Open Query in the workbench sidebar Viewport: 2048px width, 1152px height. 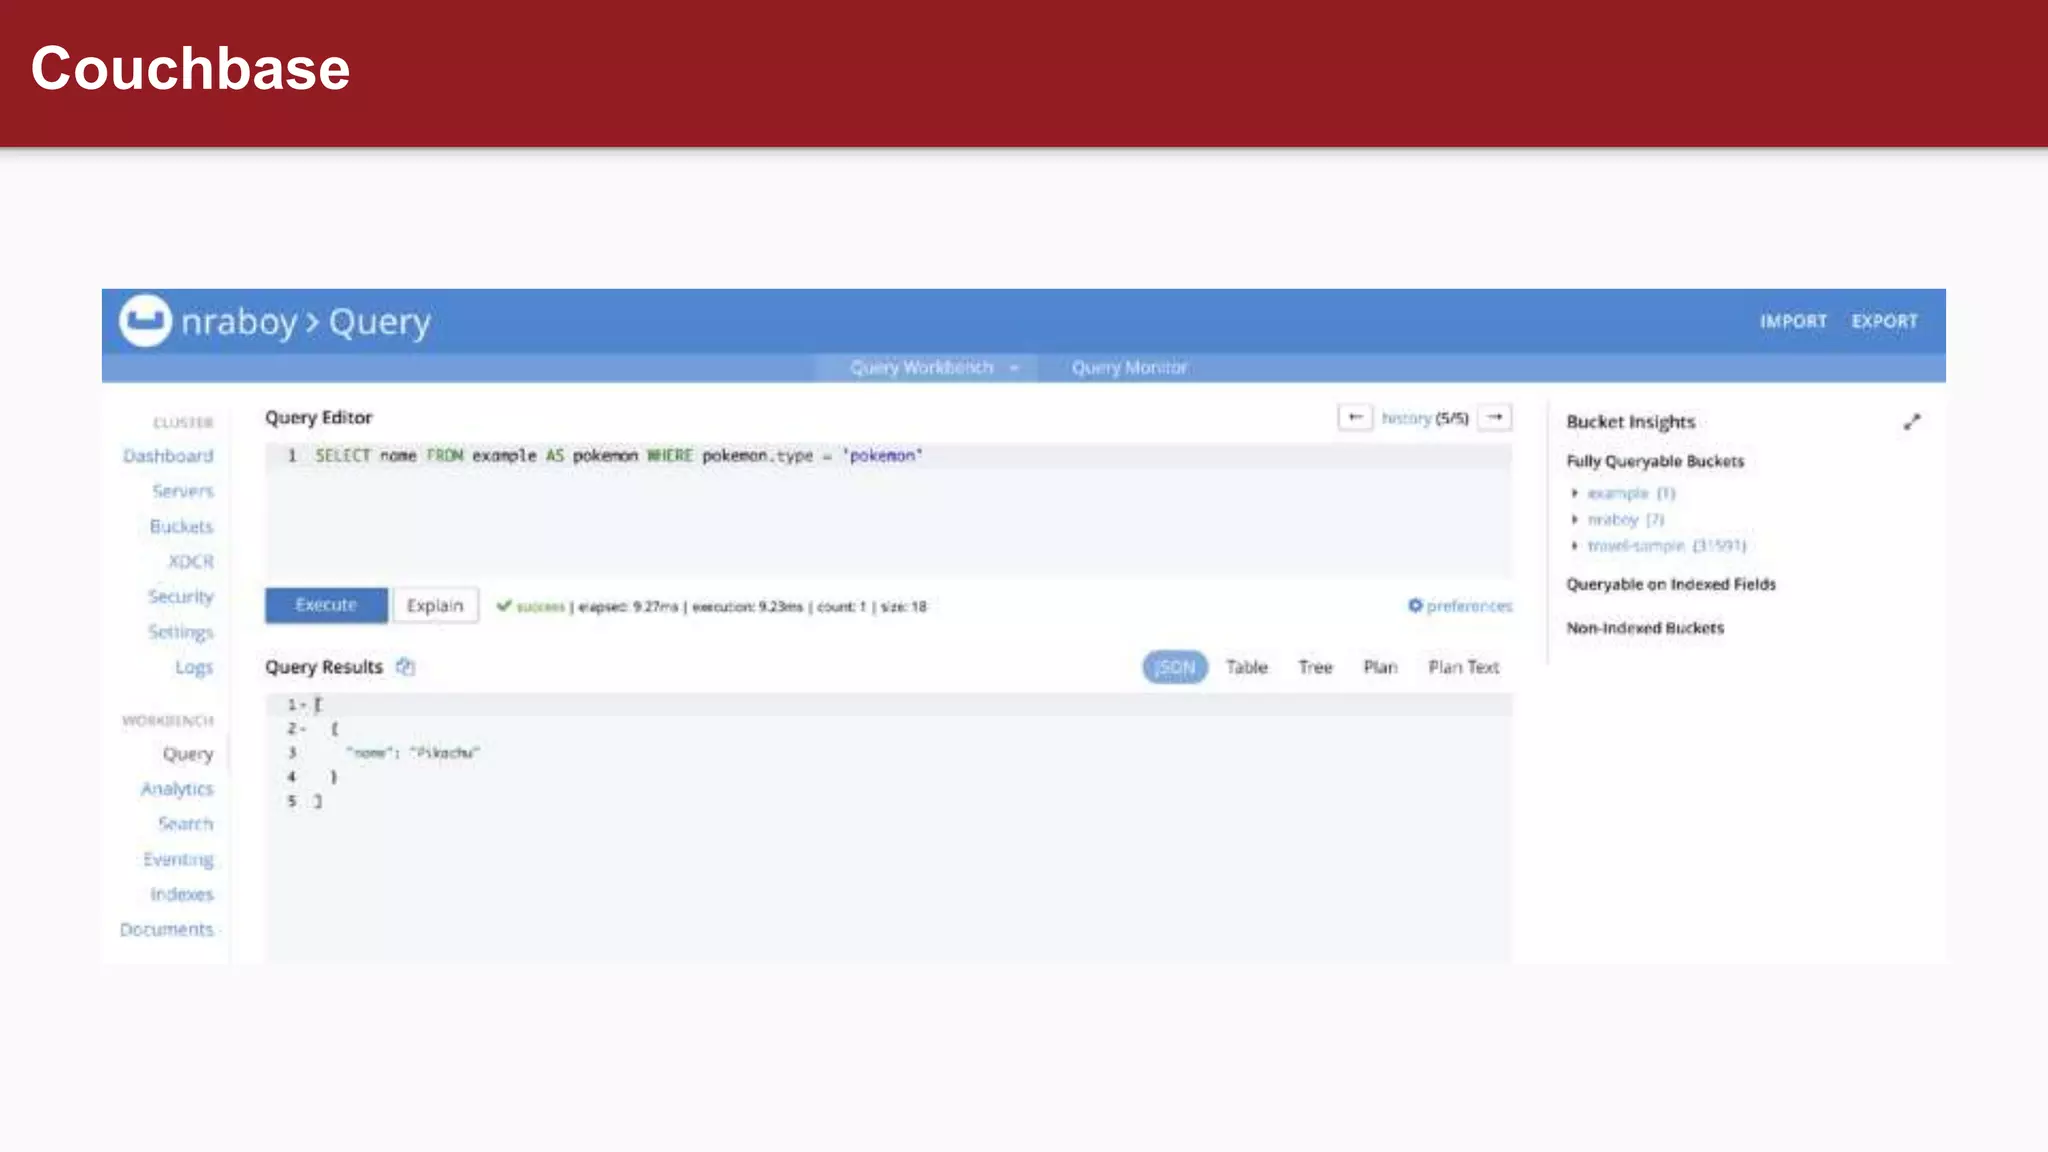(x=188, y=754)
